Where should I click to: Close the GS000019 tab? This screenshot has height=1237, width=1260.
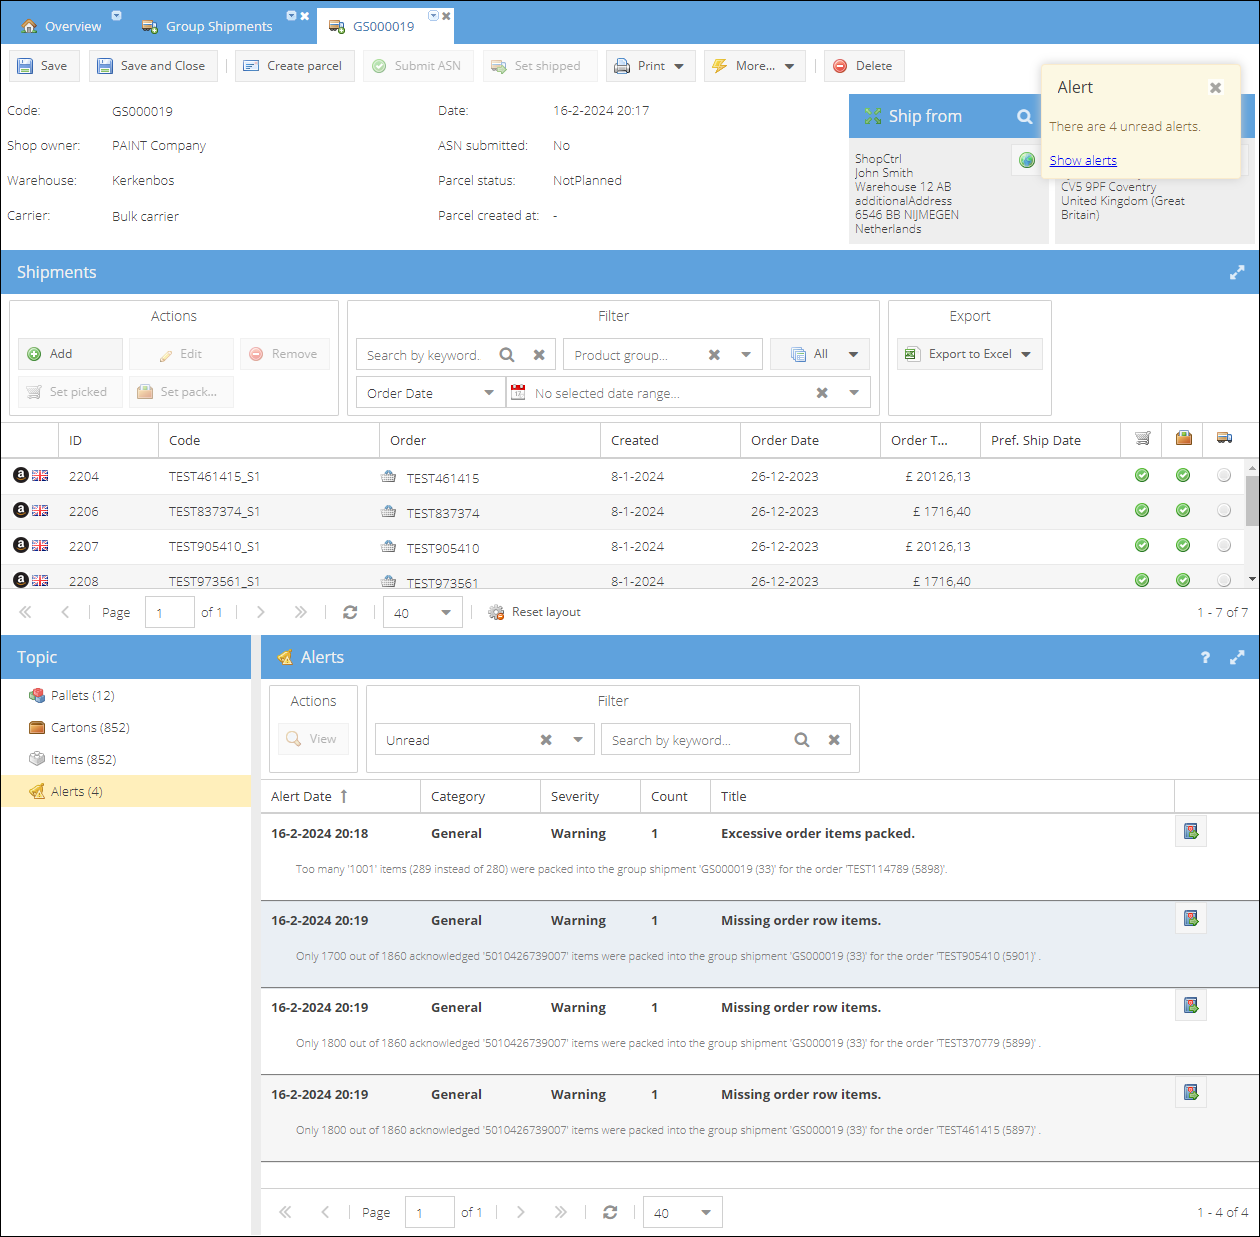coord(446,16)
